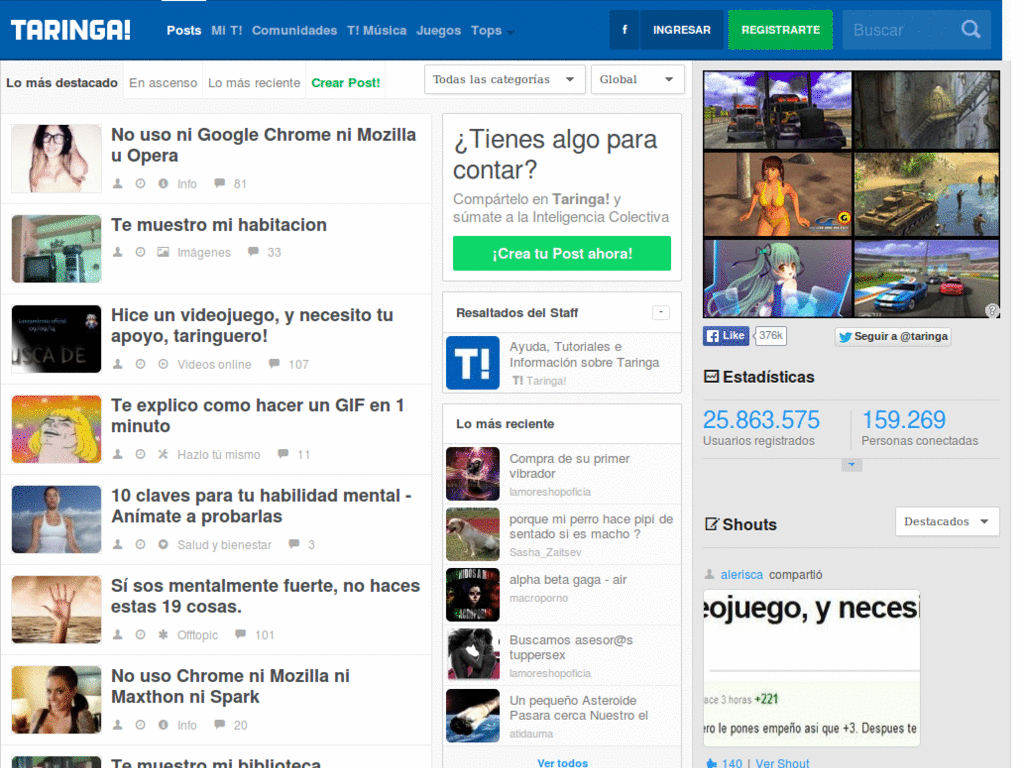The image size is (1024, 768).
Task: Click ¡Crea tu Post ahora! button
Action: click(562, 253)
